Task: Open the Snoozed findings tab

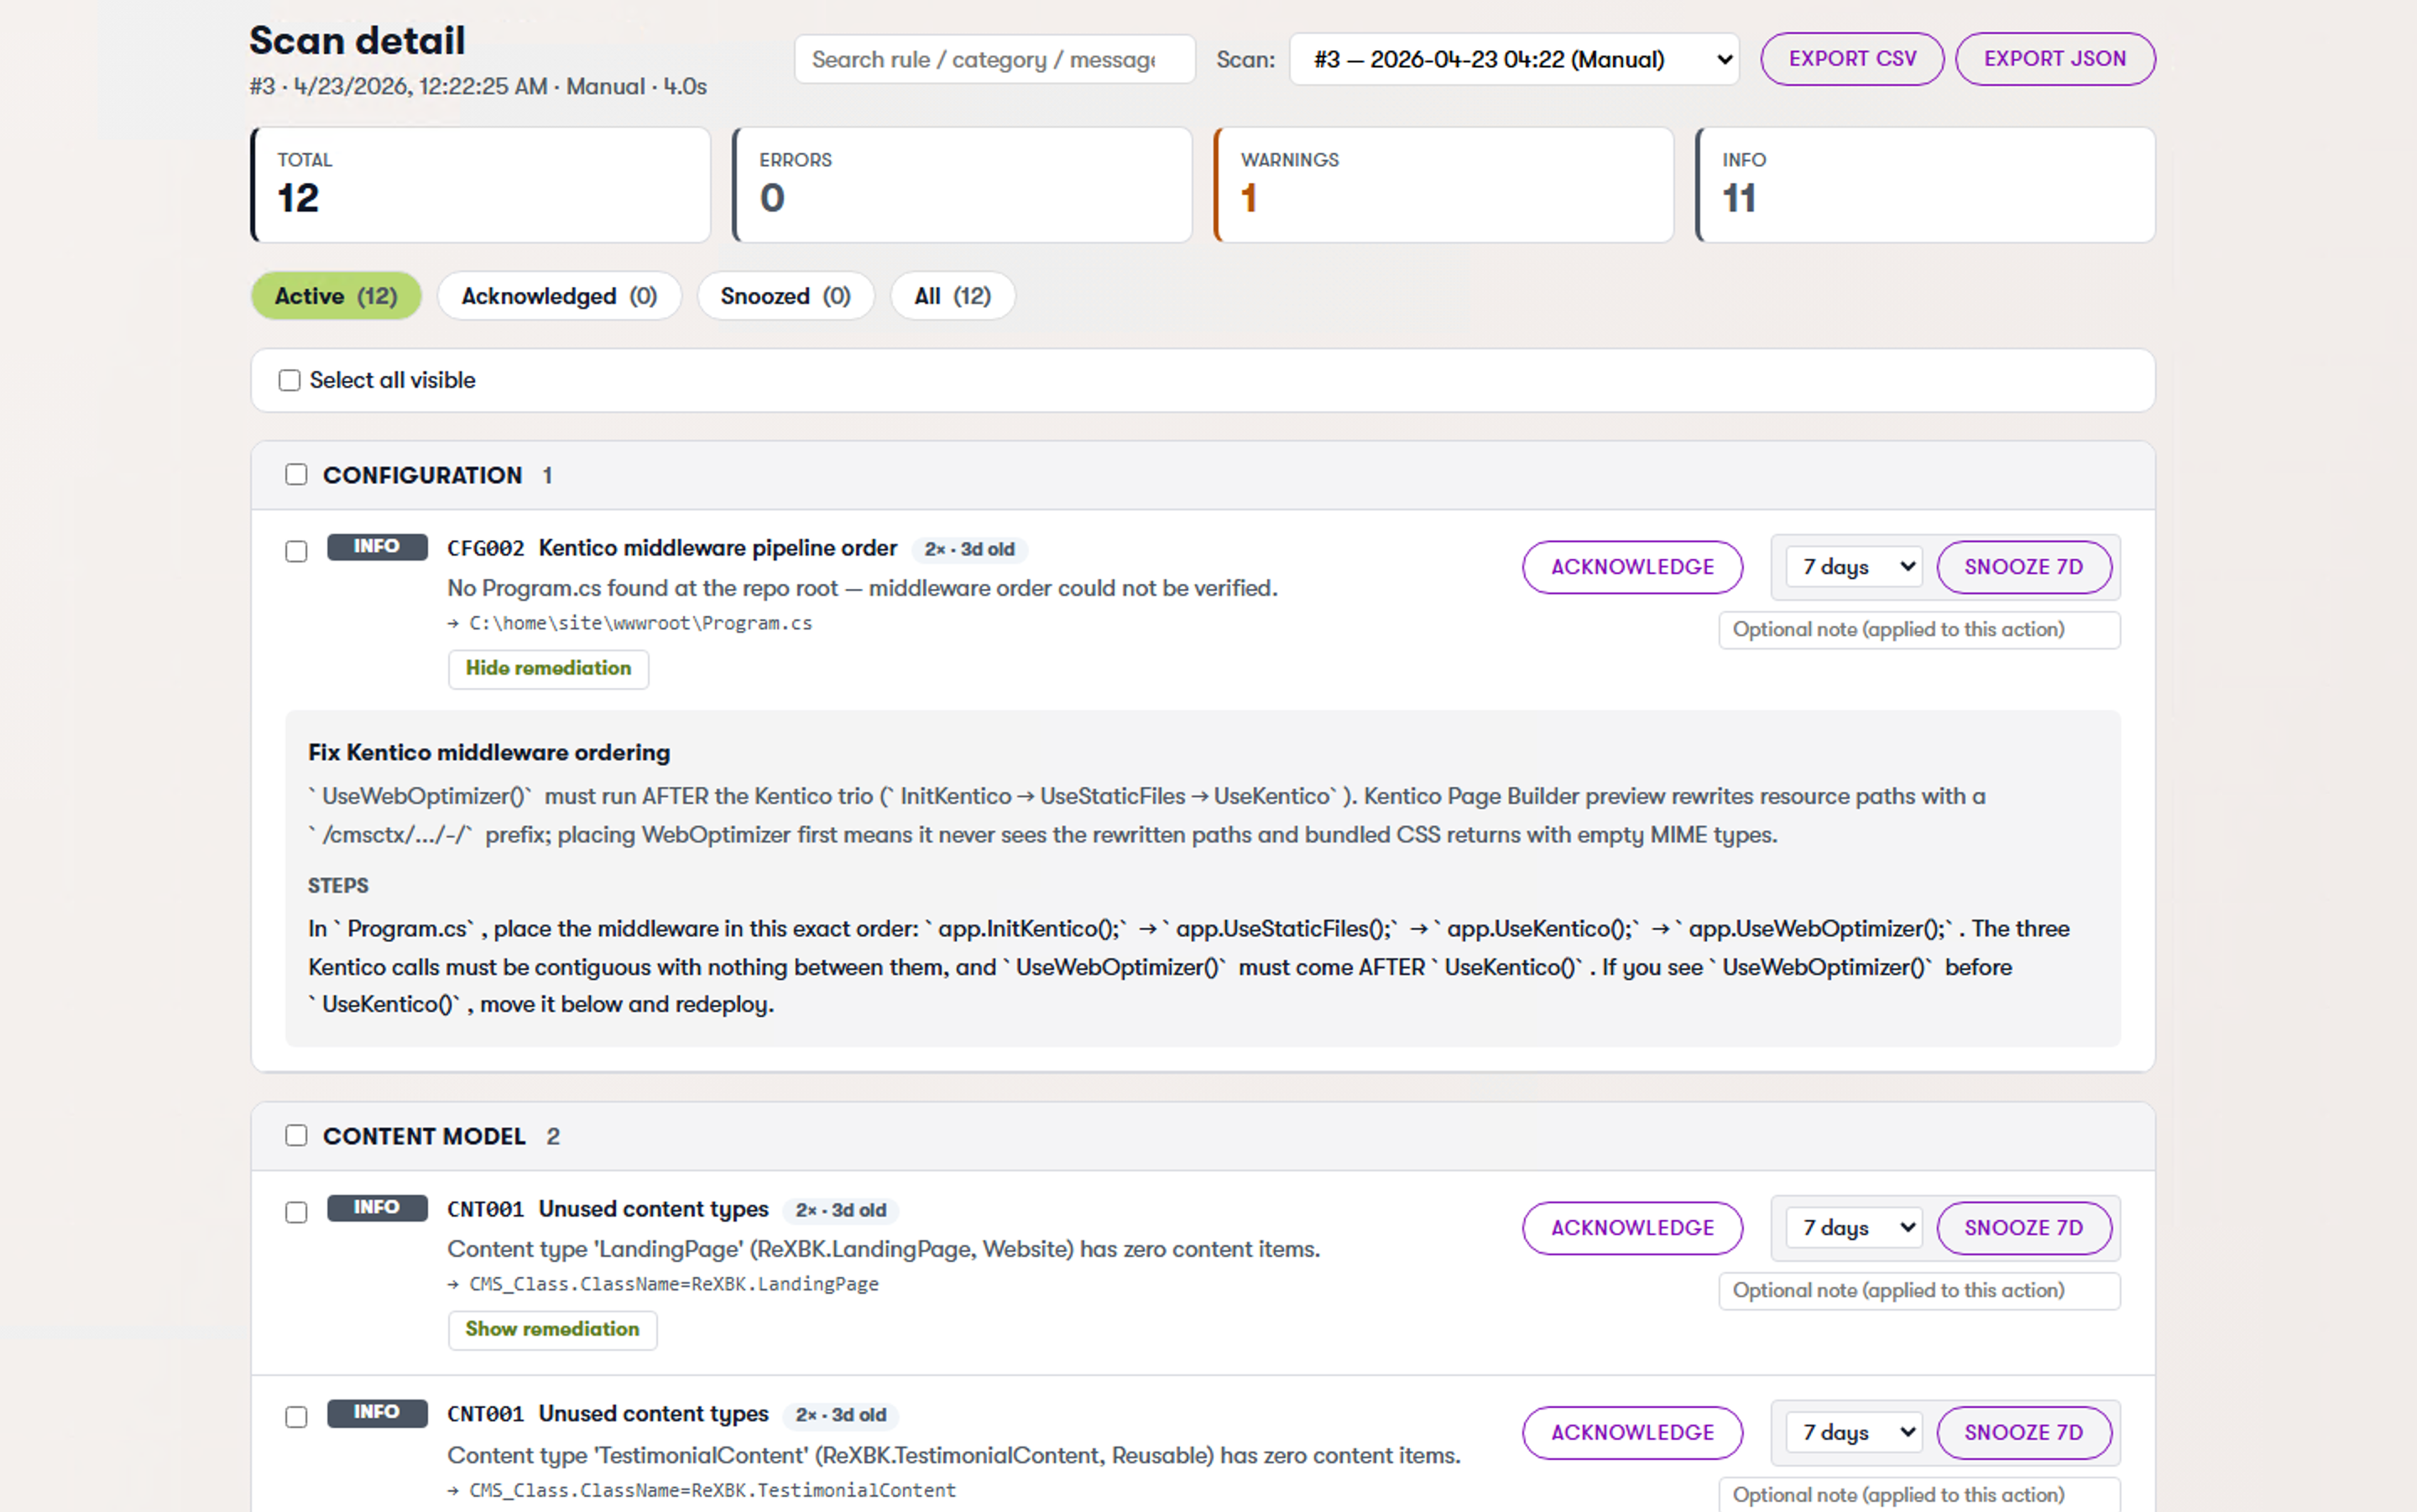Action: click(785, 295)
